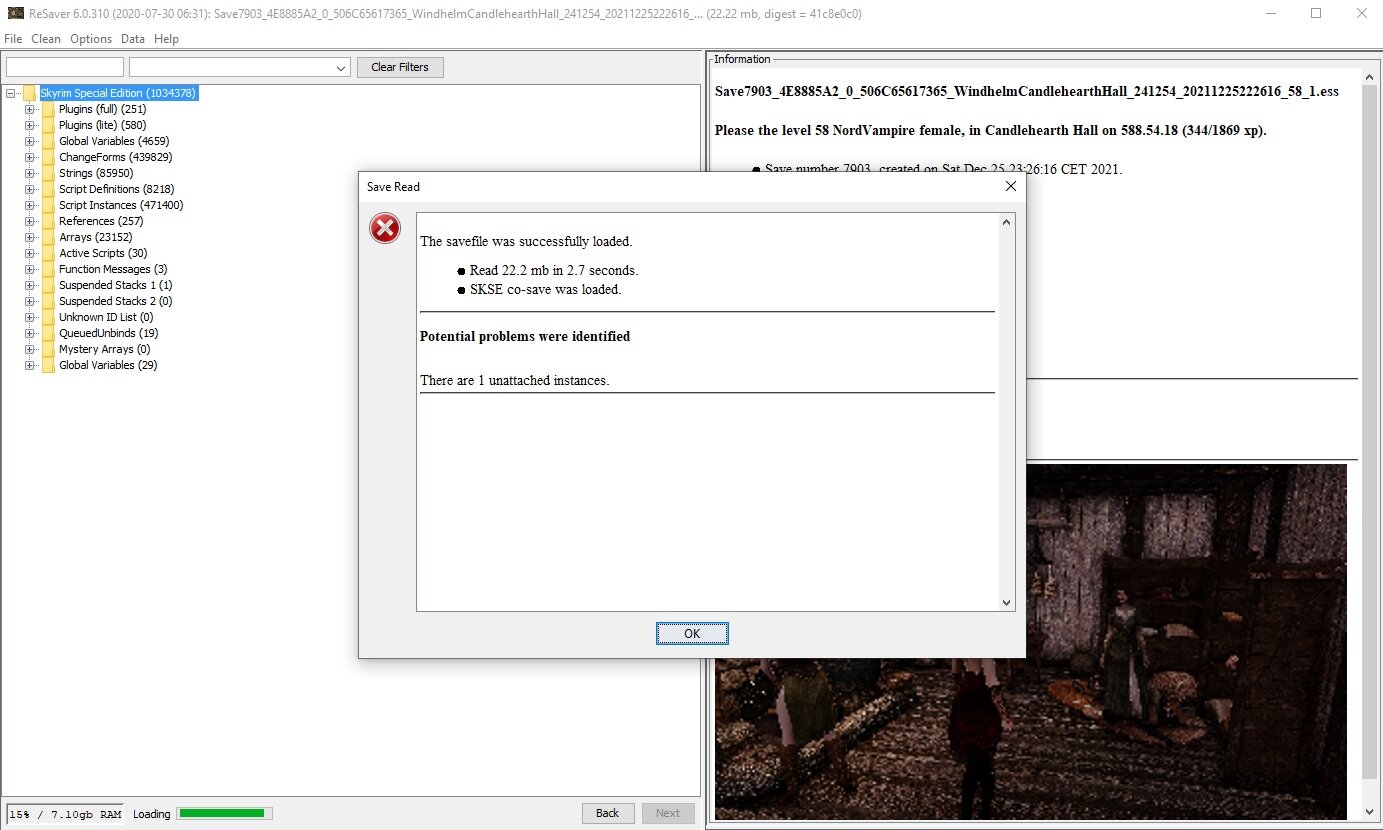Click folder icon beside ChangeForms
The height and width of the screenshot is (830, 1383).
point(48,157)
